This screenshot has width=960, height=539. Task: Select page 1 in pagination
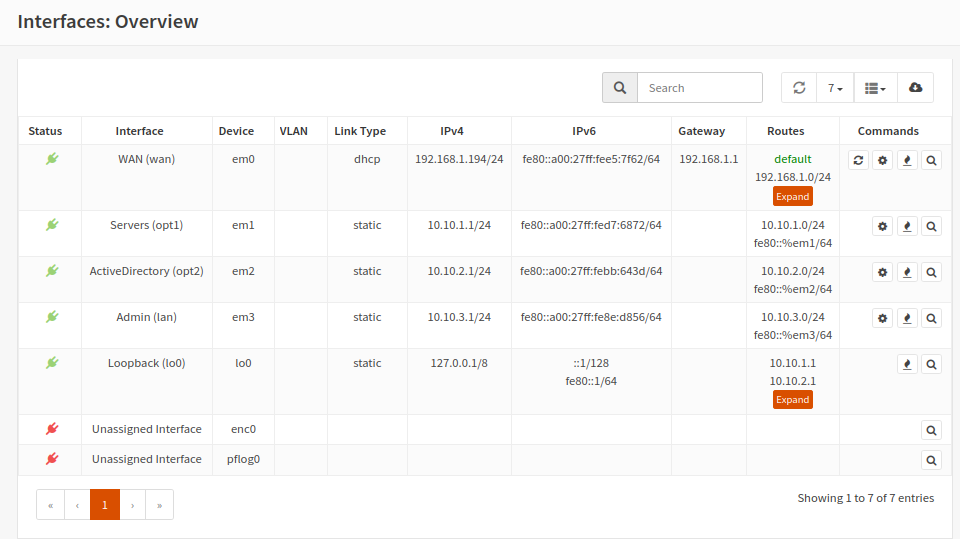(105, 505)
